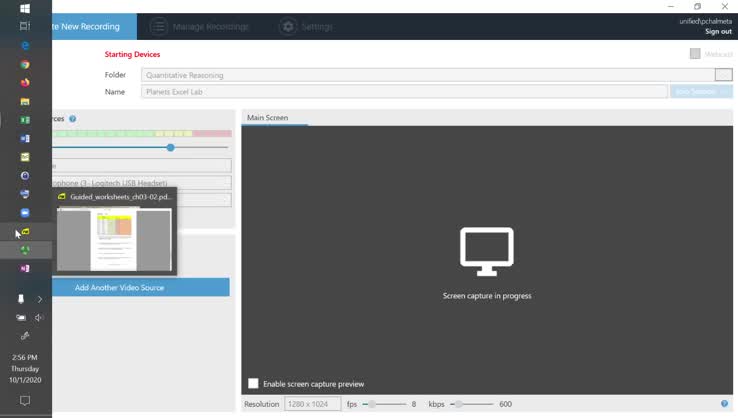Enable screen capture preview checkbox
Viewport: 738px width, 418px height.
[253, 383]
